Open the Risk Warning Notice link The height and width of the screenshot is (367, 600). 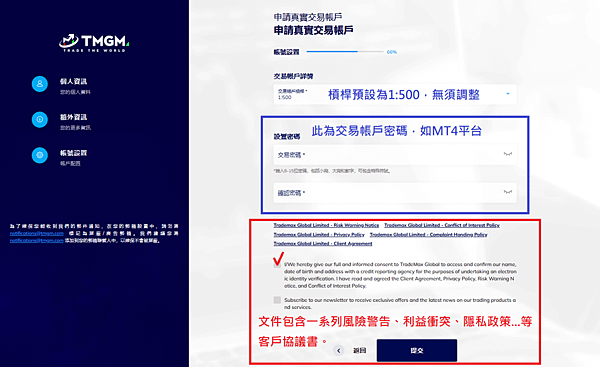point(326,225)
